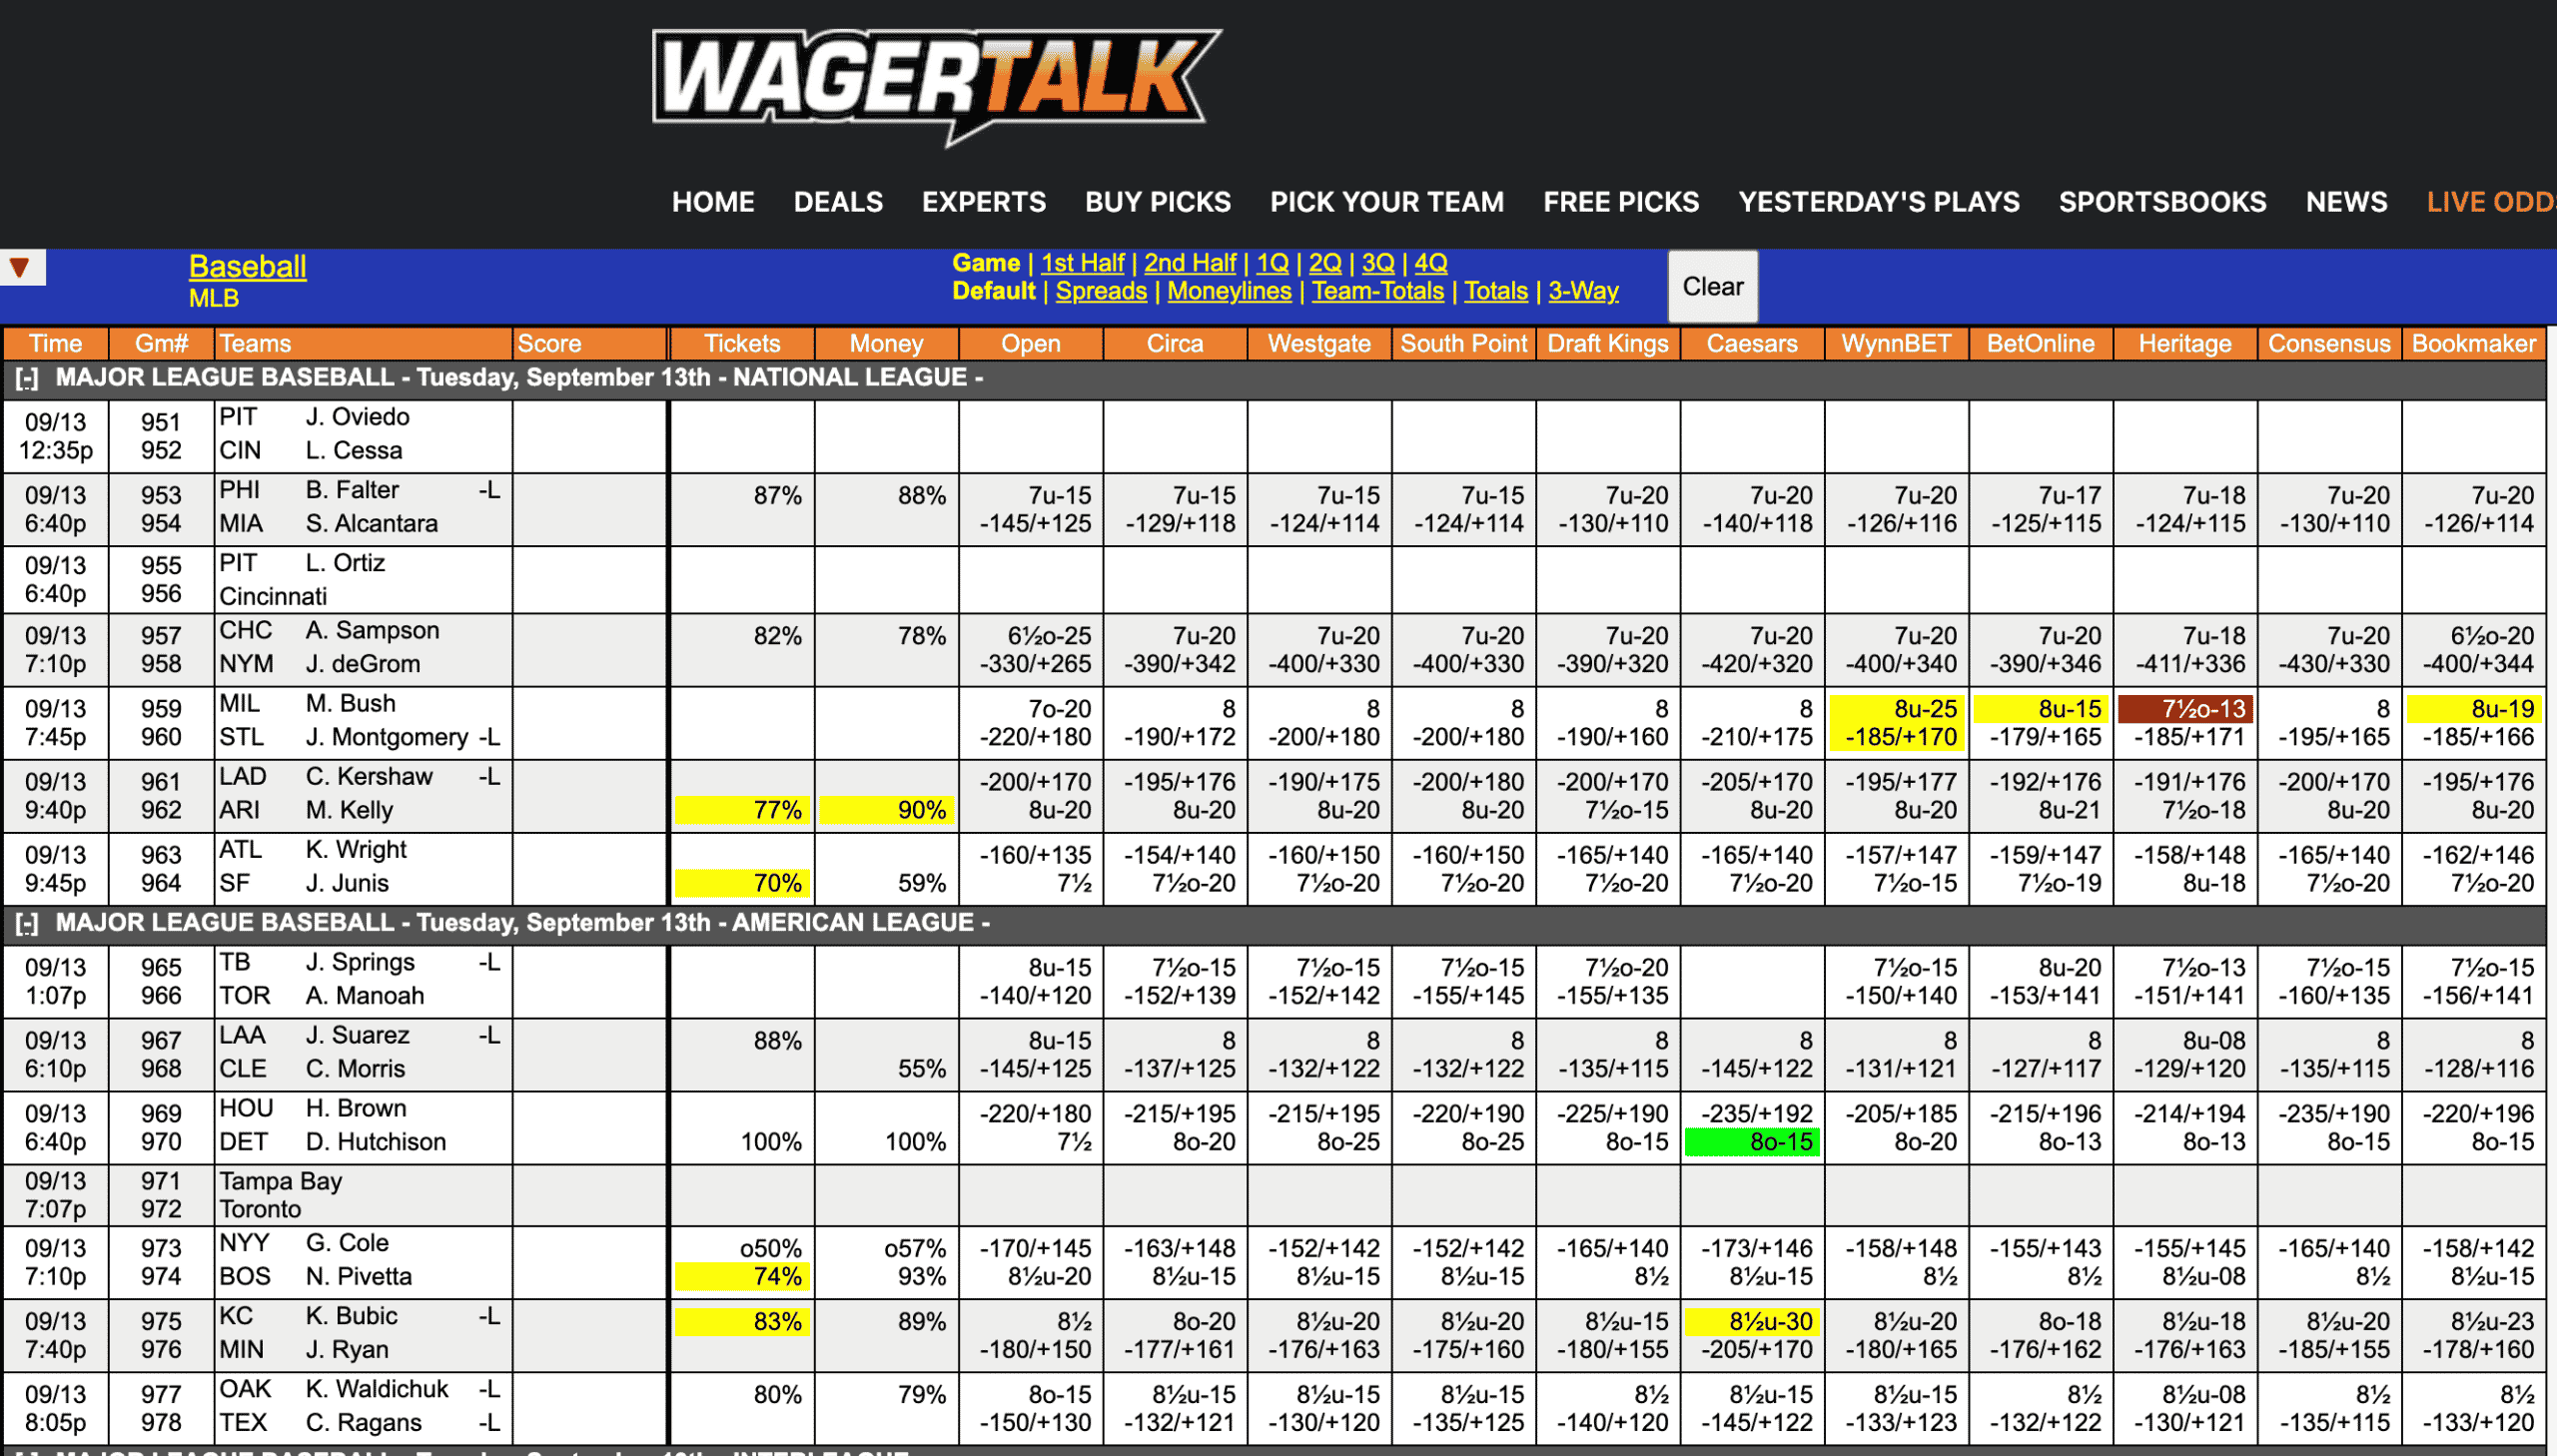
Task: Go to the NEWS section
Action: (x=2346, y=202)
